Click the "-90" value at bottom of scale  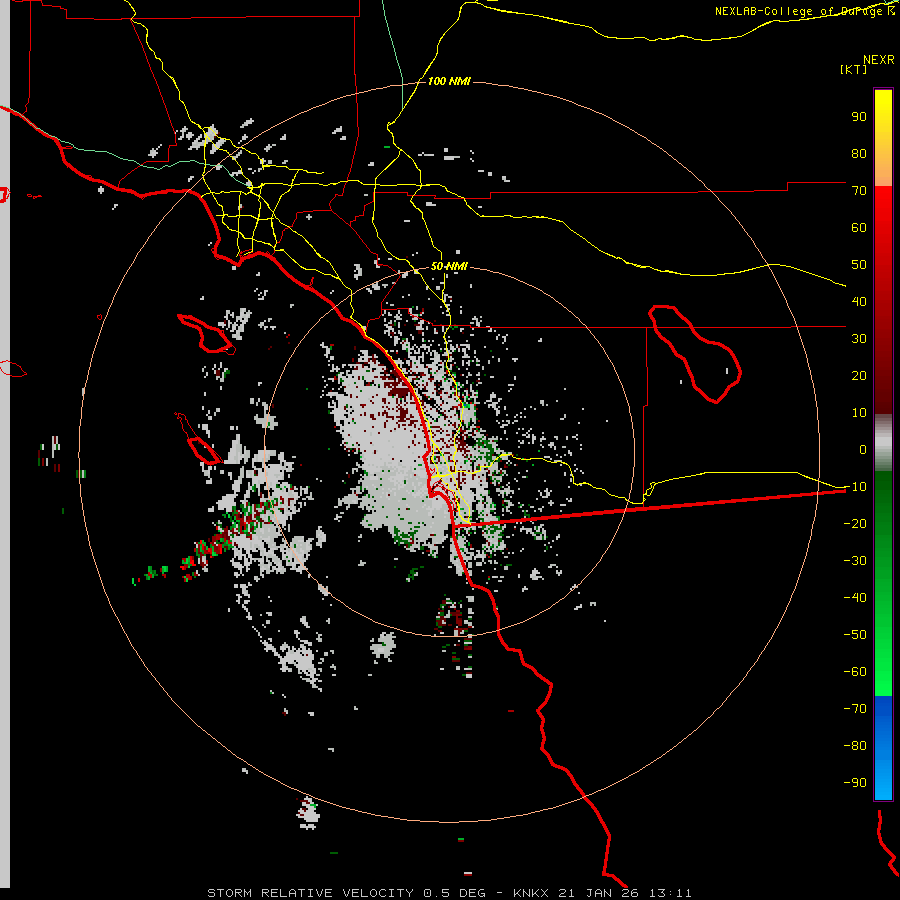tap(855, 783)
